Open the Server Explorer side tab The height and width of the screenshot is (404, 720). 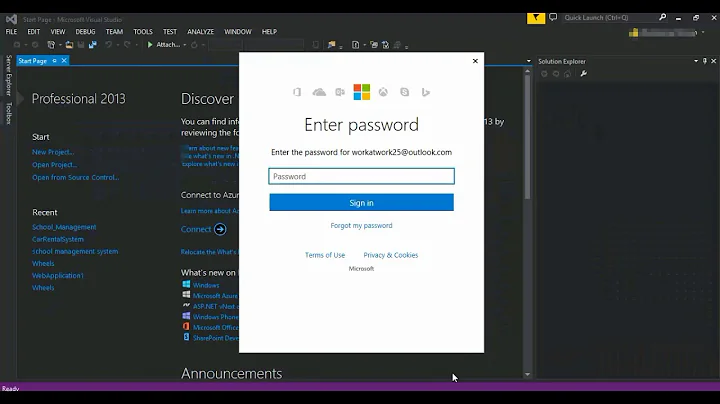tap(8, 75)
